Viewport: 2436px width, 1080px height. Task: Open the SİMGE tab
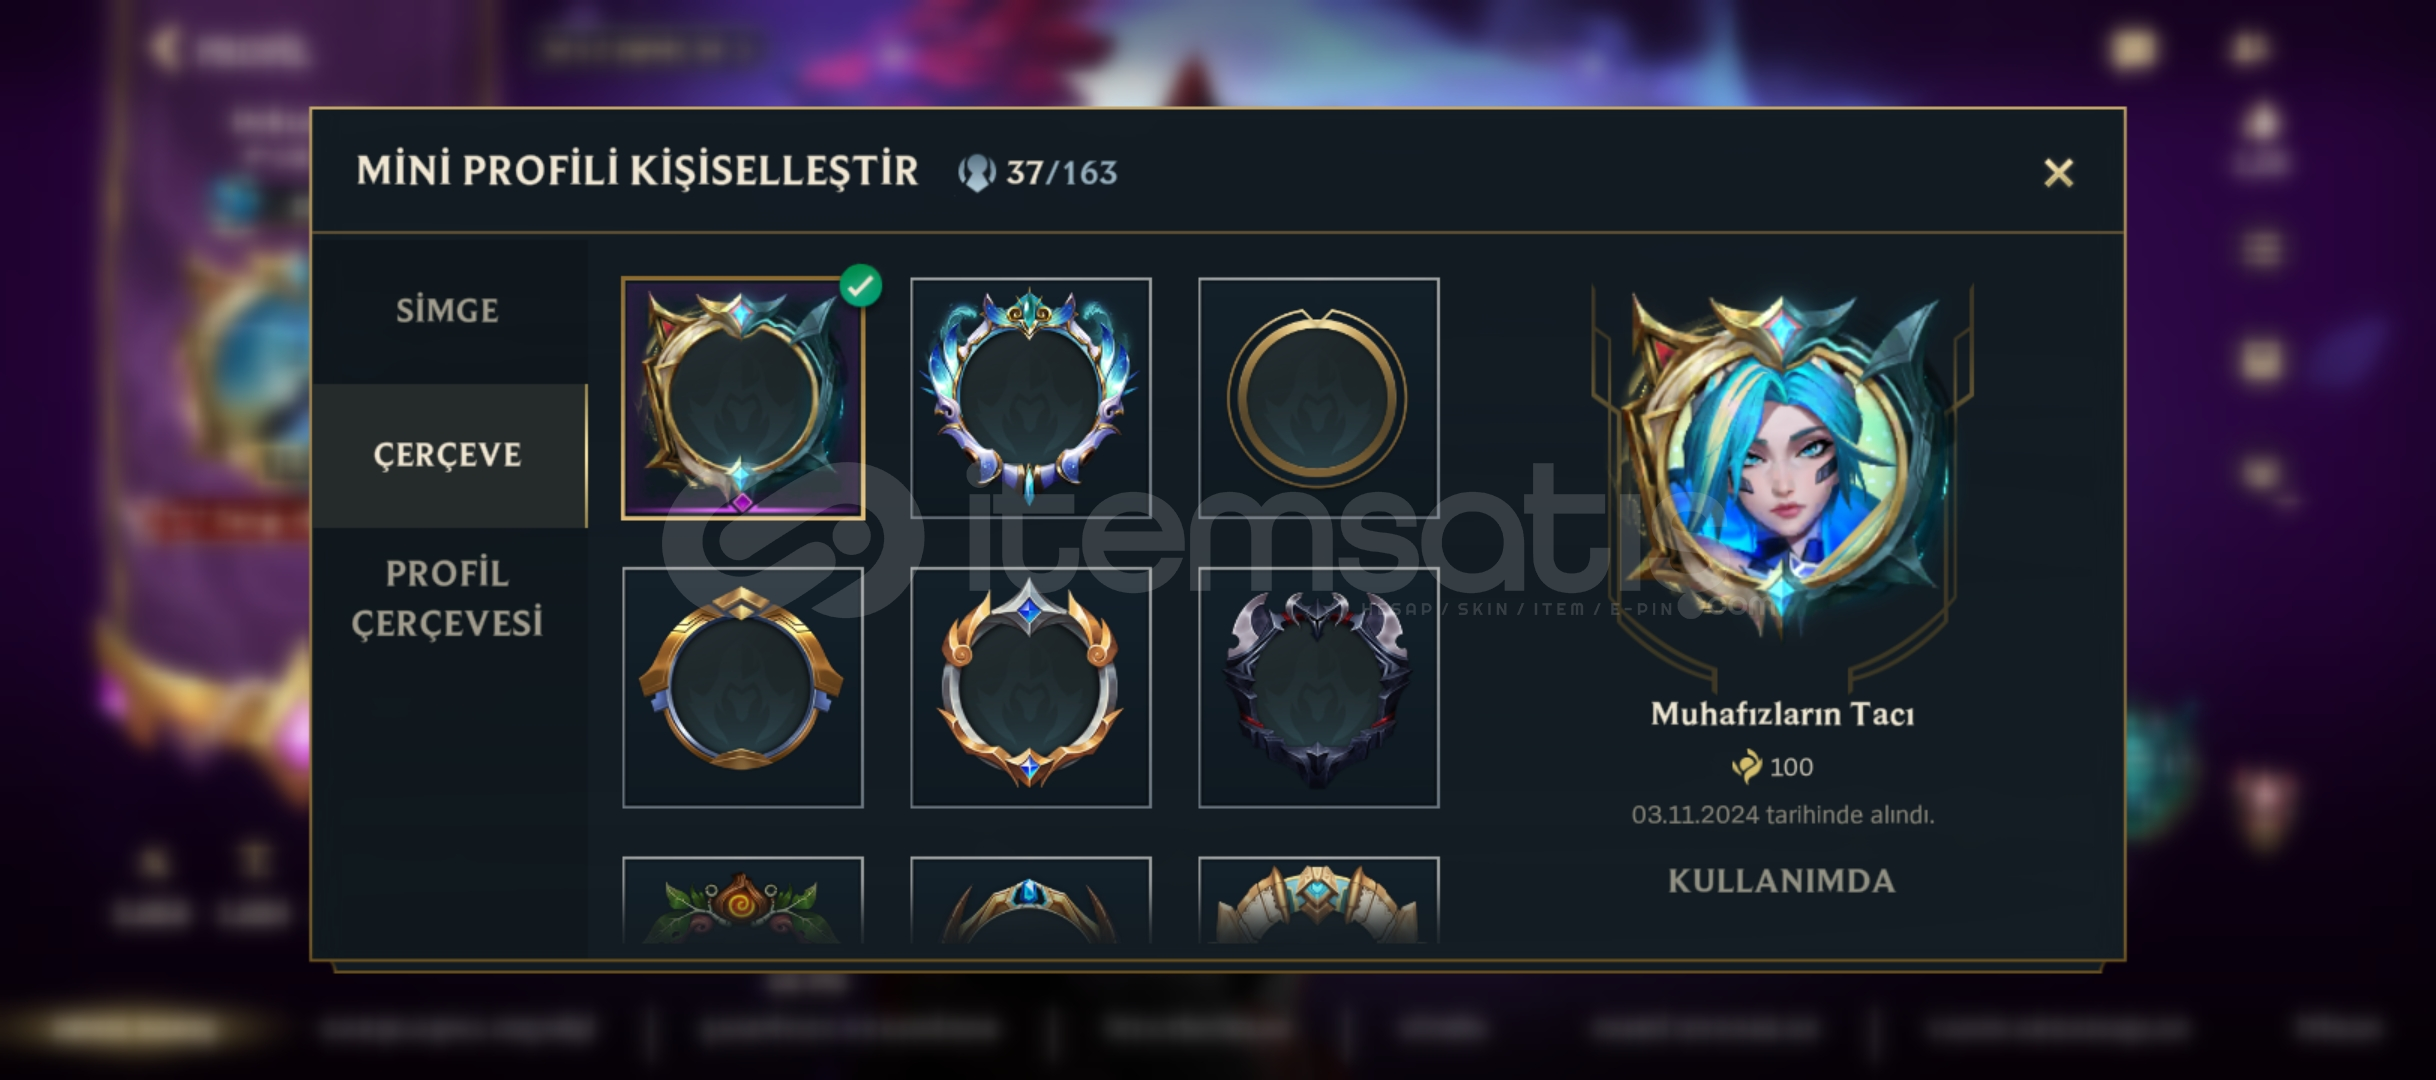(x=448, y=310)
